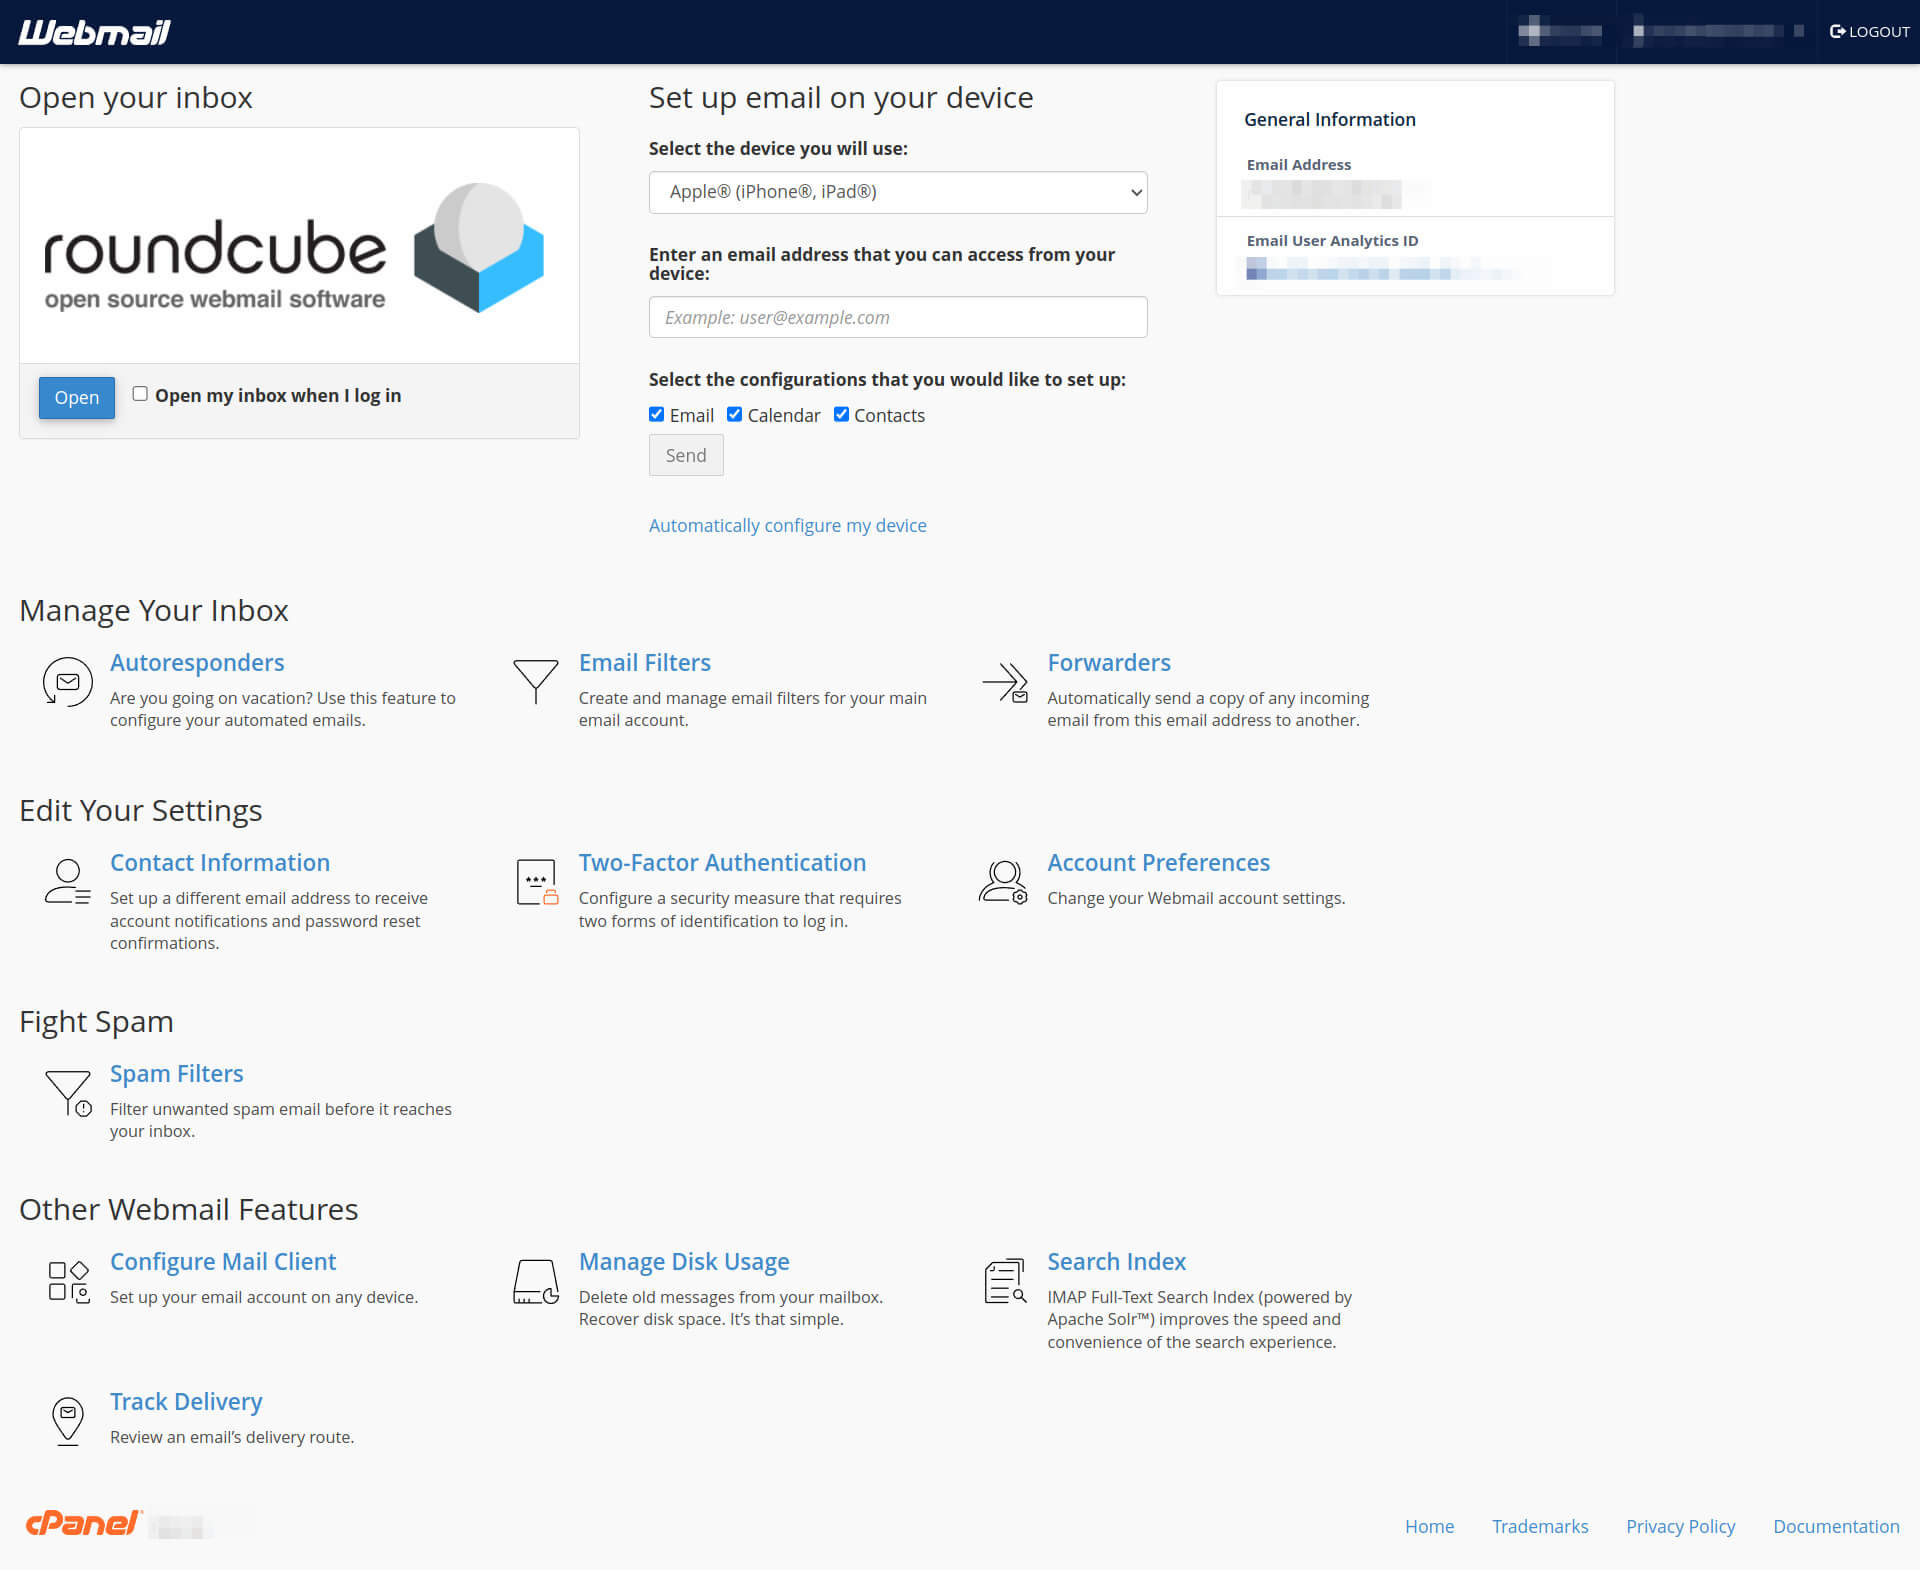
Task: Click Automatically configure my device
Action: click(x=787, y=525)
